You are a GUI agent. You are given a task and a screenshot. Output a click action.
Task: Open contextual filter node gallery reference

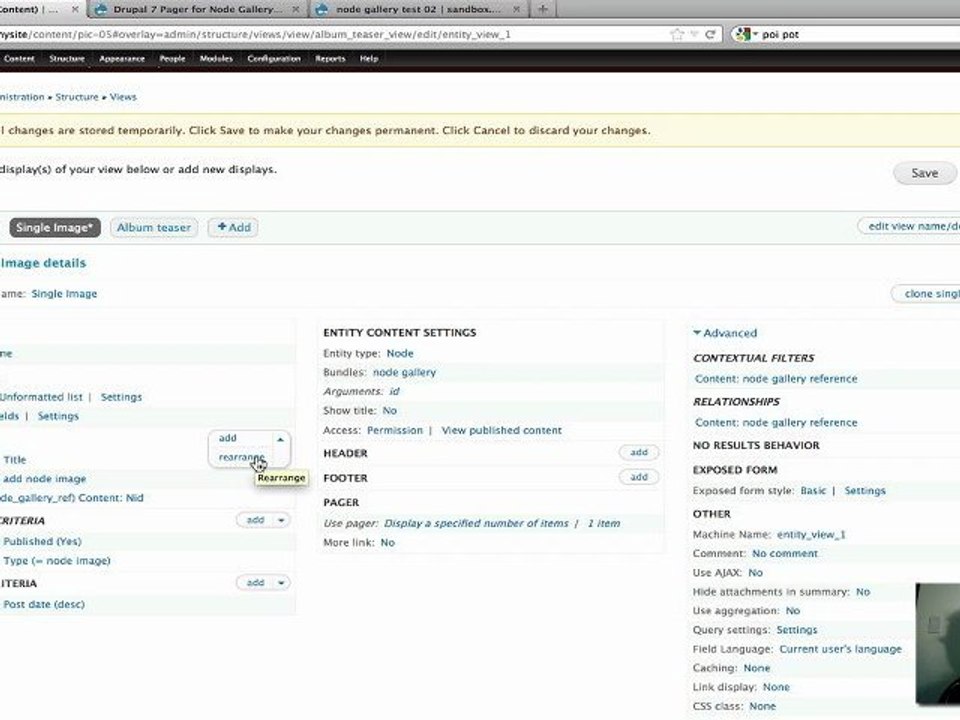click(776, 379)
